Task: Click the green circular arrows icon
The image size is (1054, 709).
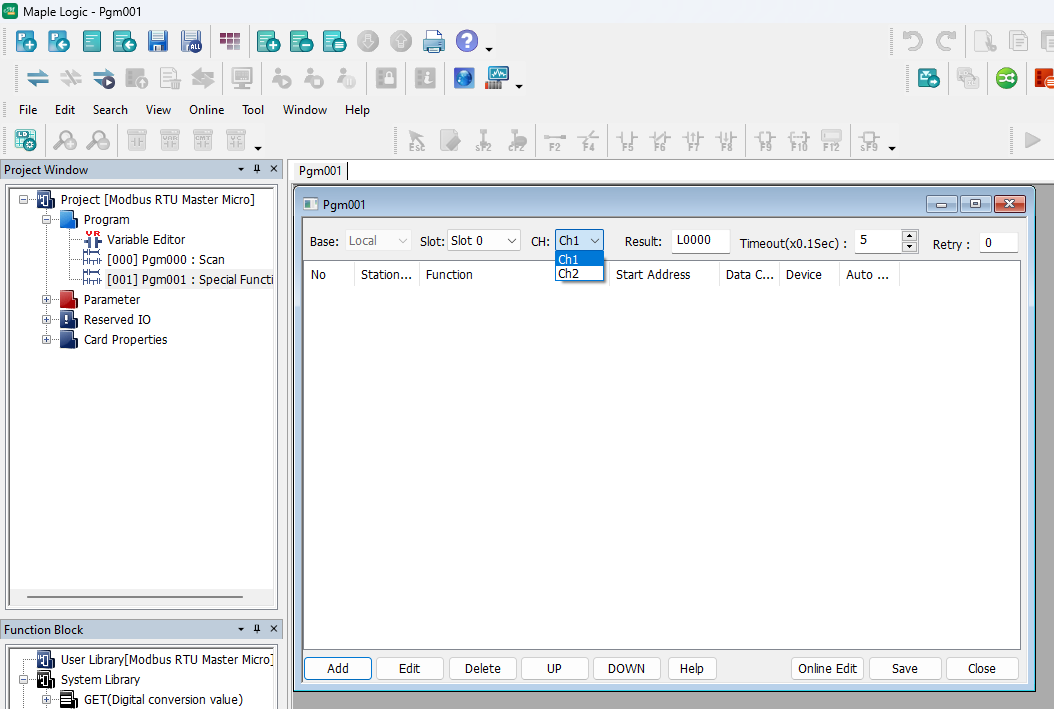Action: click(x=1005, y=77)
